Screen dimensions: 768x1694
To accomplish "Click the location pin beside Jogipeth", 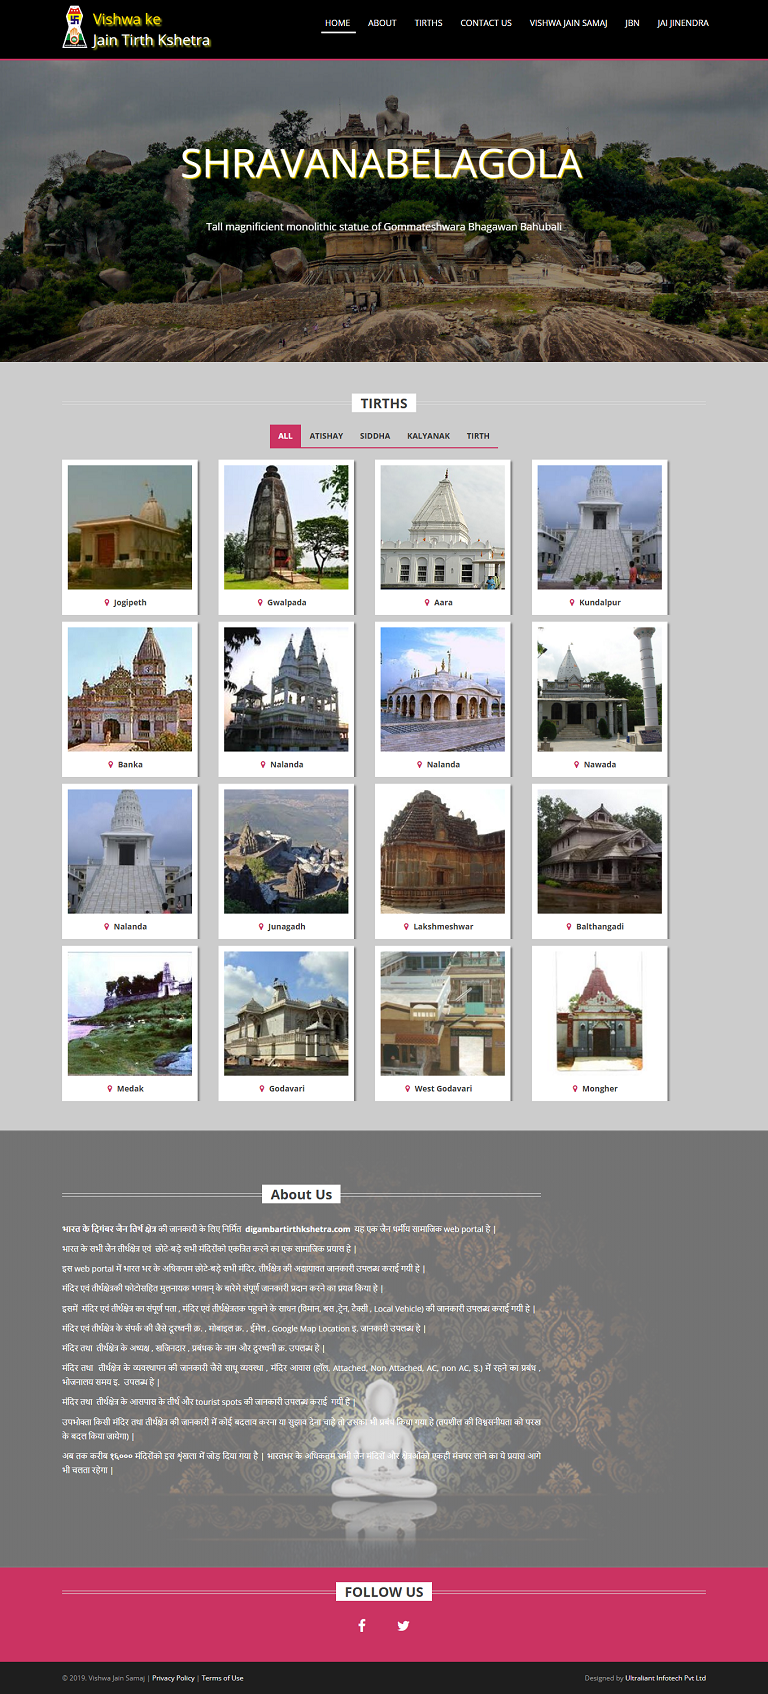I will [107, 602].
